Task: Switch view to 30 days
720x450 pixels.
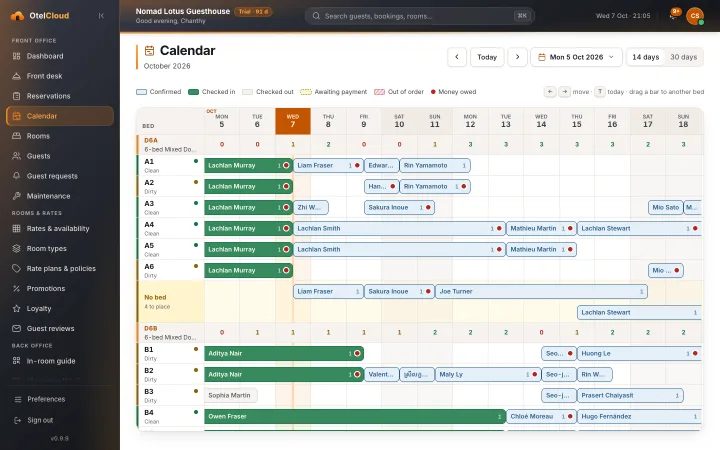Action: [683, 57]
